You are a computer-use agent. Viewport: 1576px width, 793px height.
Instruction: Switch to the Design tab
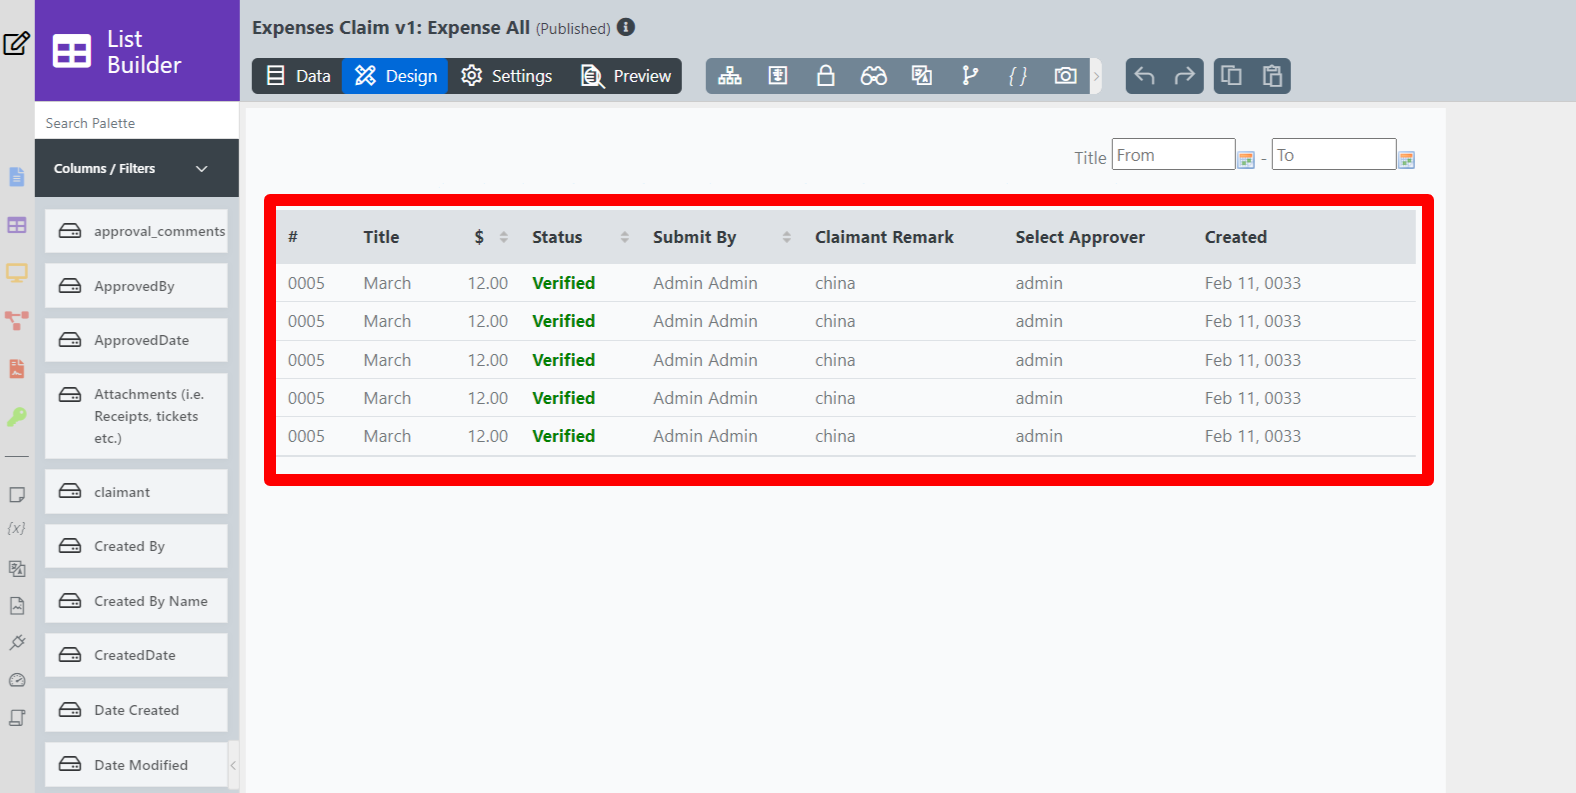395,76
